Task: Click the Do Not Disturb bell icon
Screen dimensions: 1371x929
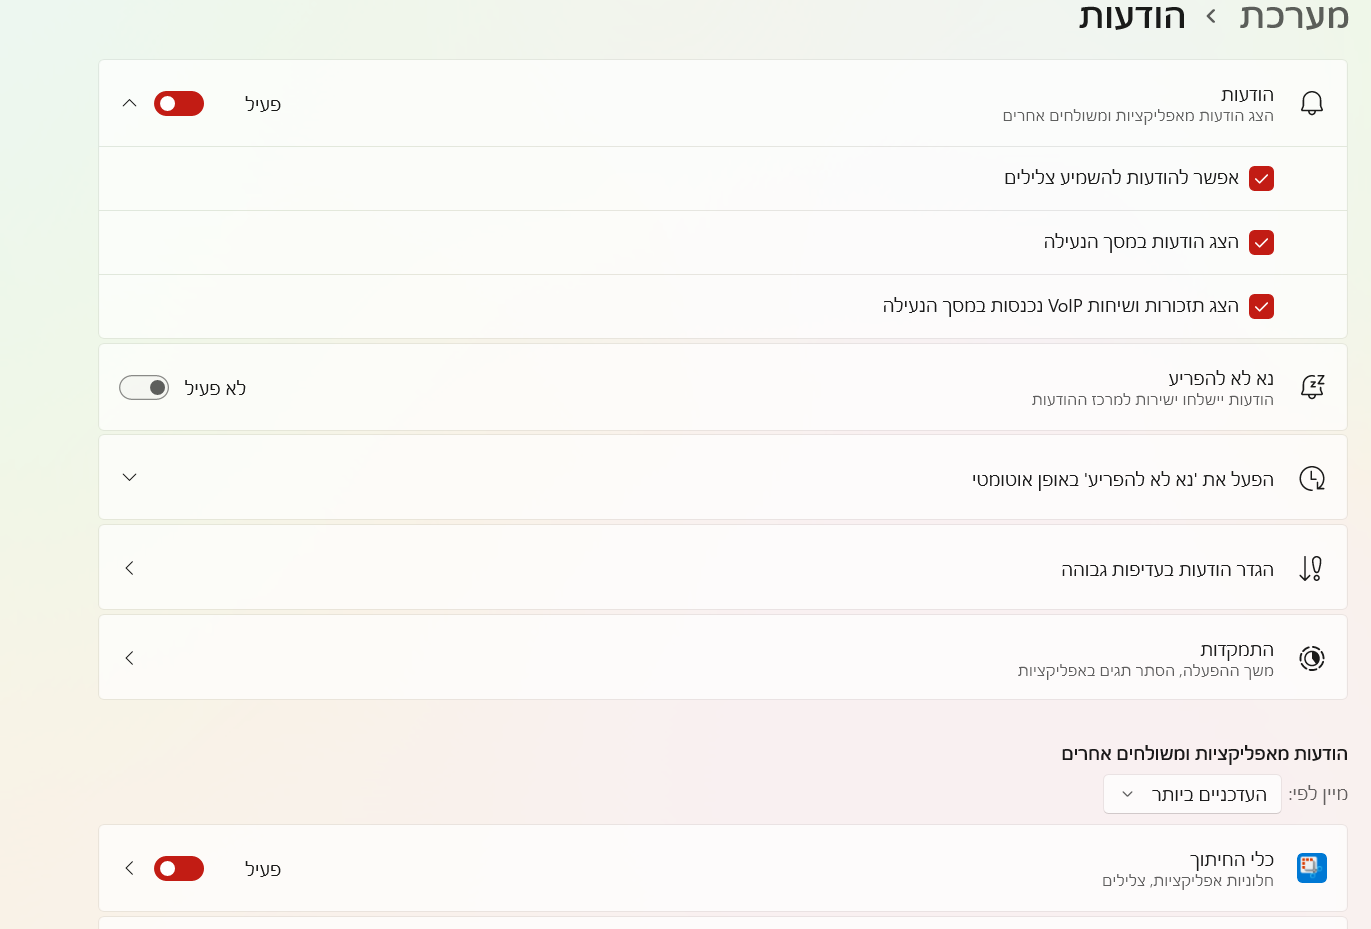Action: coord(1311,387)
